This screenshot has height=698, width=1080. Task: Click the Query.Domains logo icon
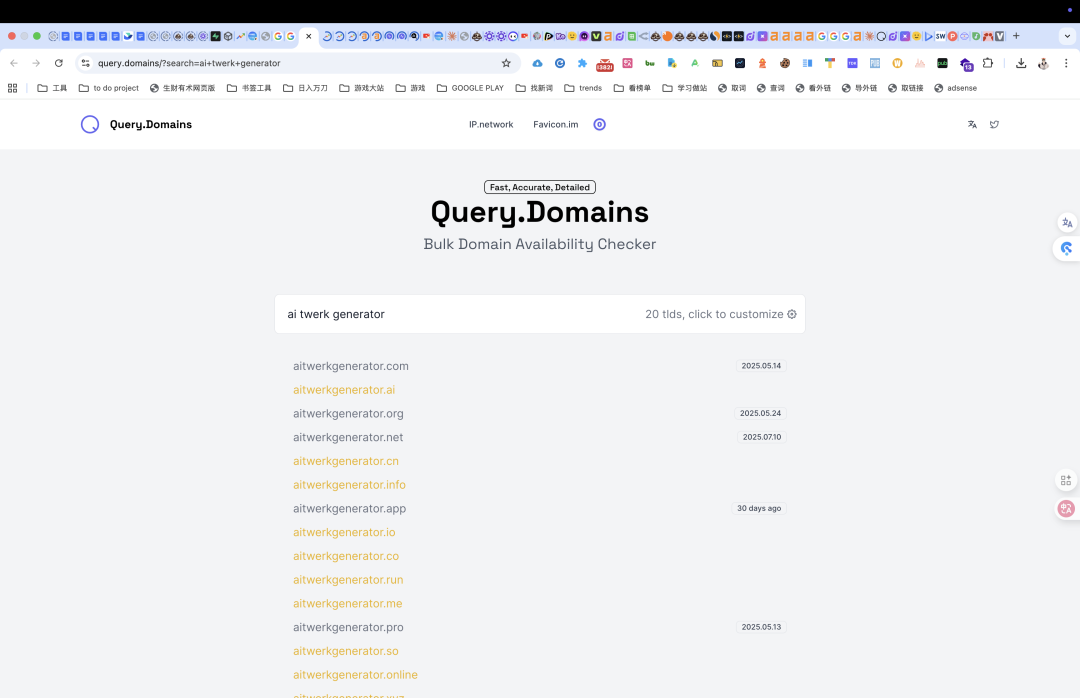click(x=90, y=125)
